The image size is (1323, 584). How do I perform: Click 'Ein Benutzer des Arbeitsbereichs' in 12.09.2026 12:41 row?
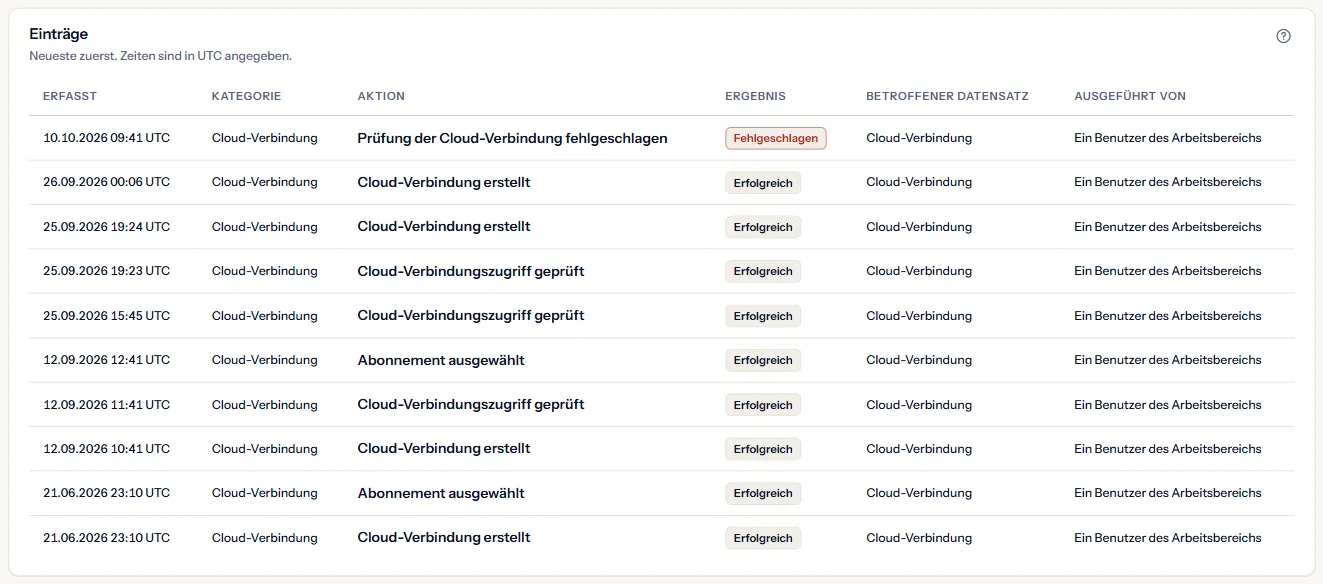click(1168, 360)
